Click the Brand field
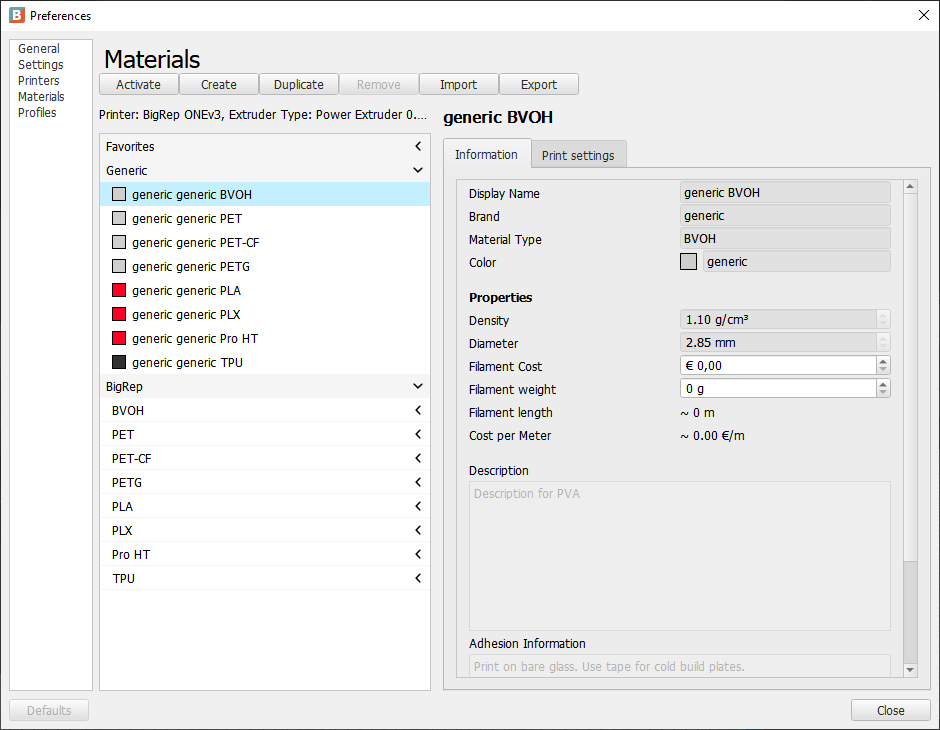940x730 pixels. tap(785, 215)
